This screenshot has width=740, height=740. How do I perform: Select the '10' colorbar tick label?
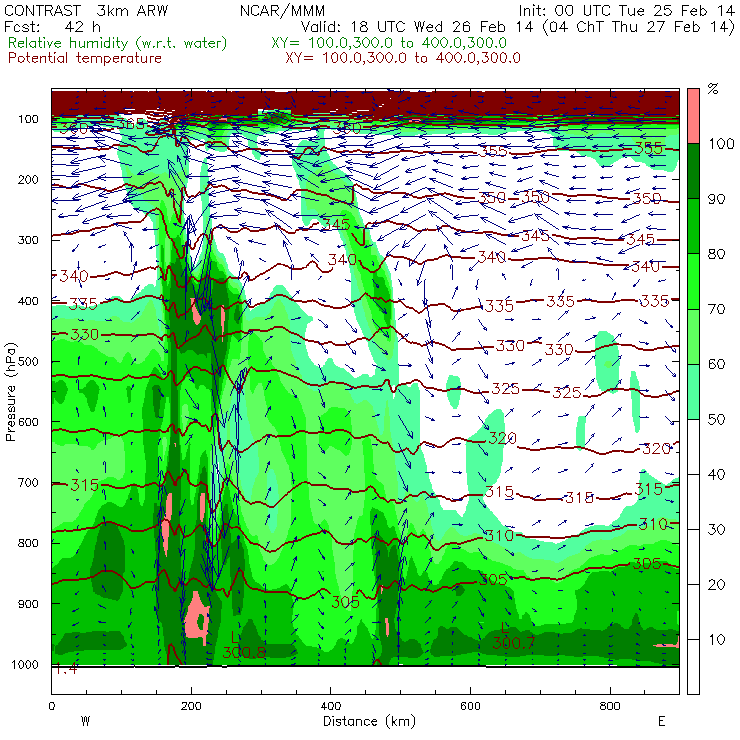point(717,640)
